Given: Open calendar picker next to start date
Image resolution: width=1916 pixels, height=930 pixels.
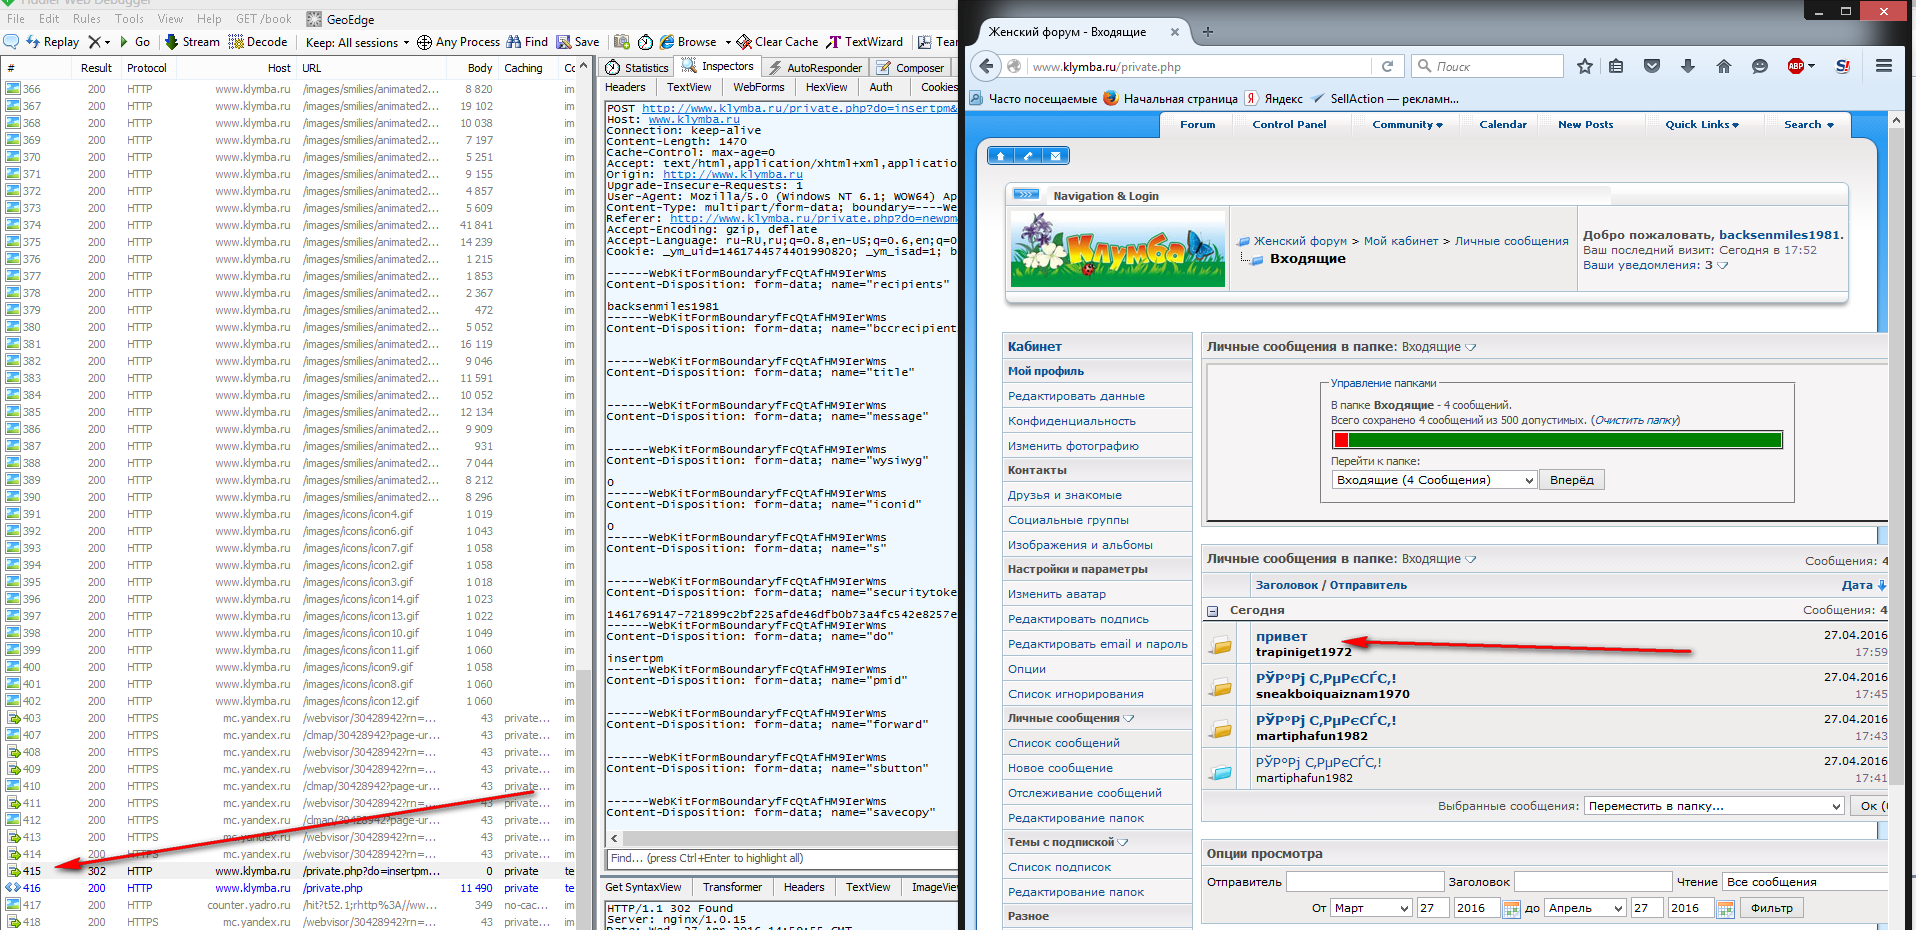Looking at the screenshot, I should (1510, 908).
